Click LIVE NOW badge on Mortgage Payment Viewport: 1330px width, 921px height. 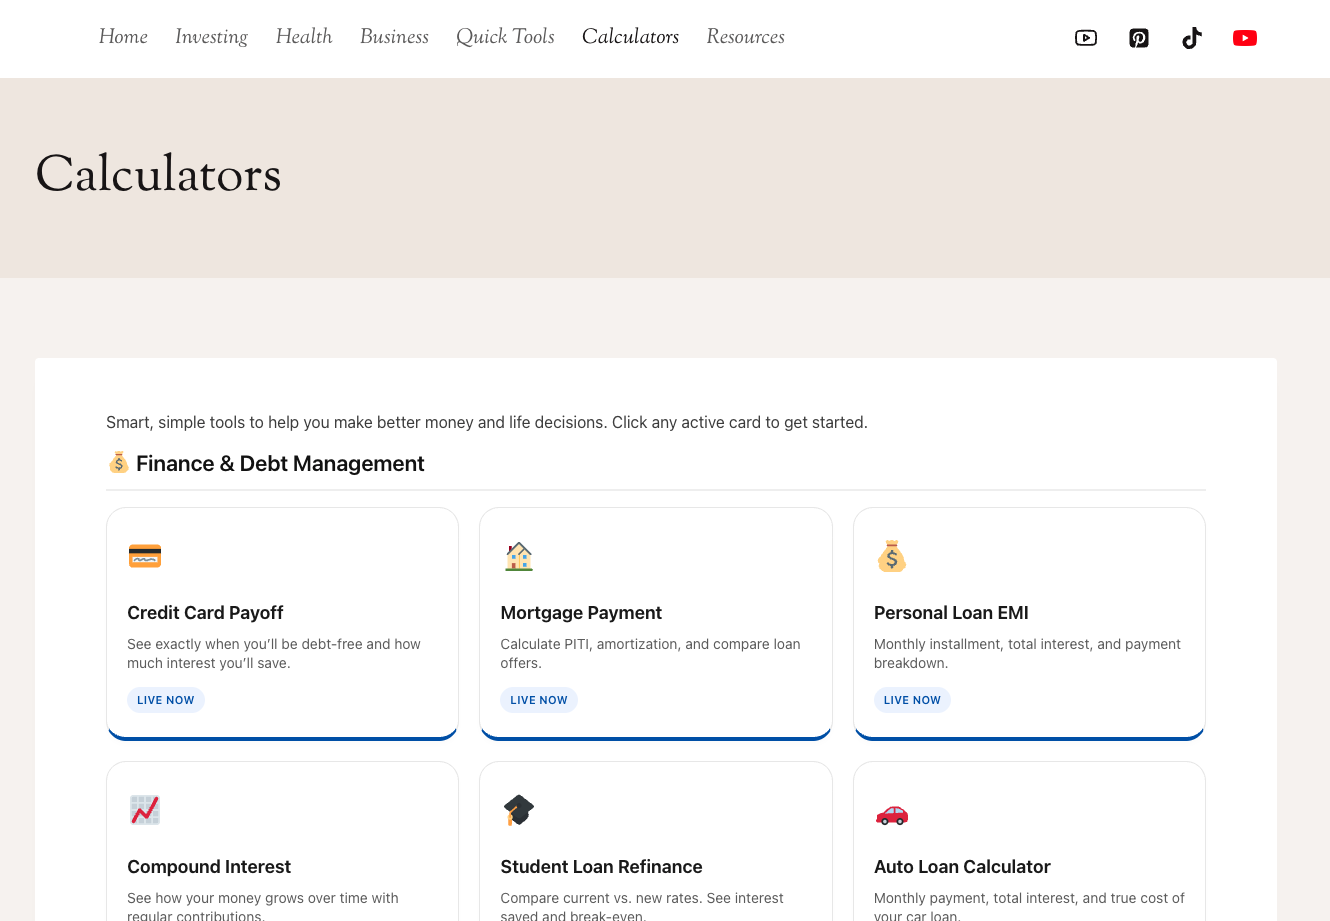539,700
